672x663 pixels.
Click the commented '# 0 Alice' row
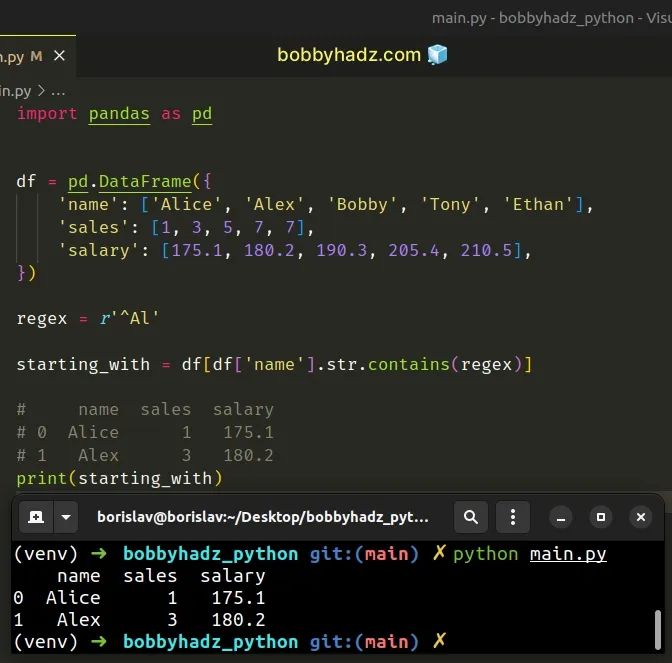tap(145, 432)
